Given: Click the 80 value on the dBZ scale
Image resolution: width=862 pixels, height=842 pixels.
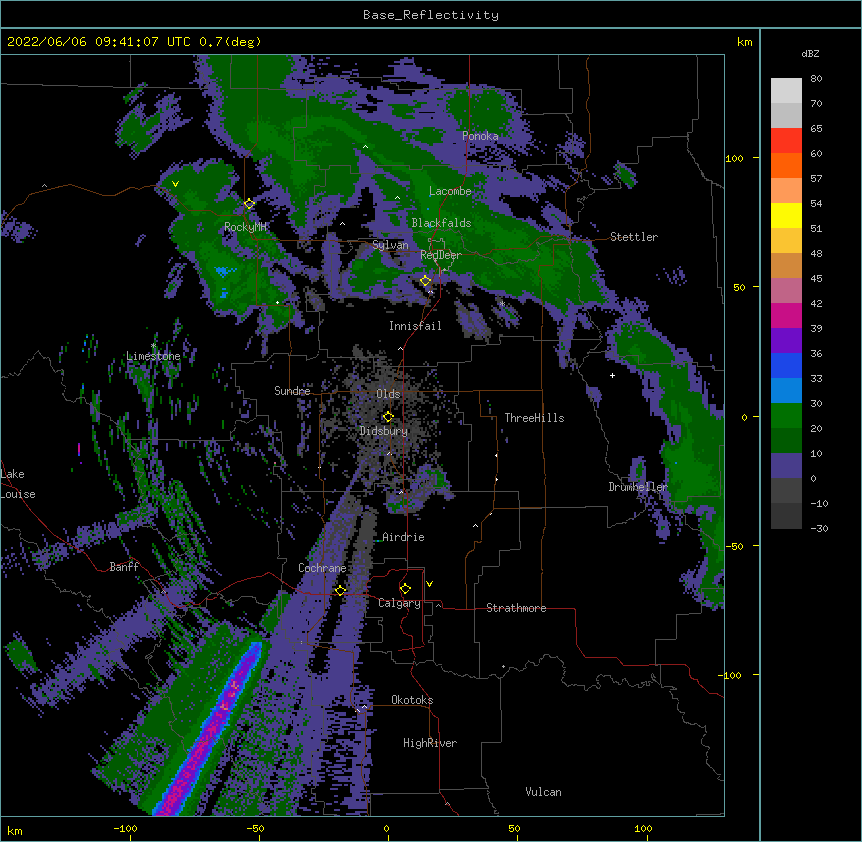Looking at the screenshot, I should (x=816, y=79).
